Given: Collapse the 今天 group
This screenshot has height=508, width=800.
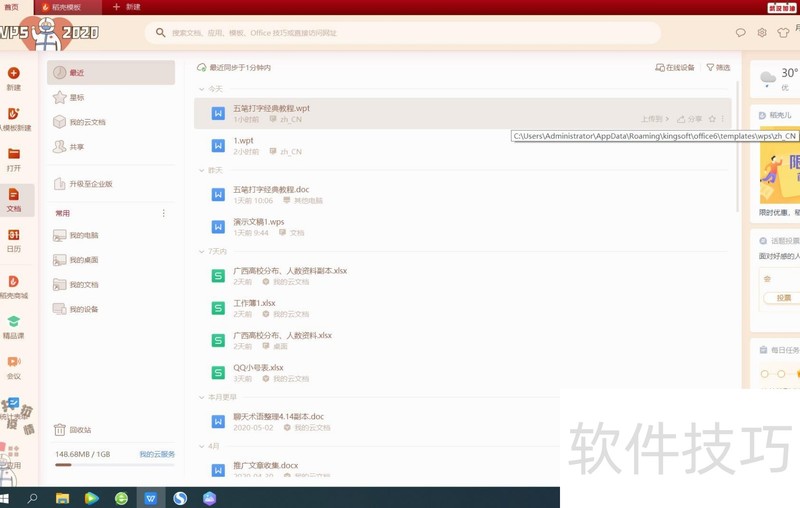Looking at the screenshot, I should [202, 89].
